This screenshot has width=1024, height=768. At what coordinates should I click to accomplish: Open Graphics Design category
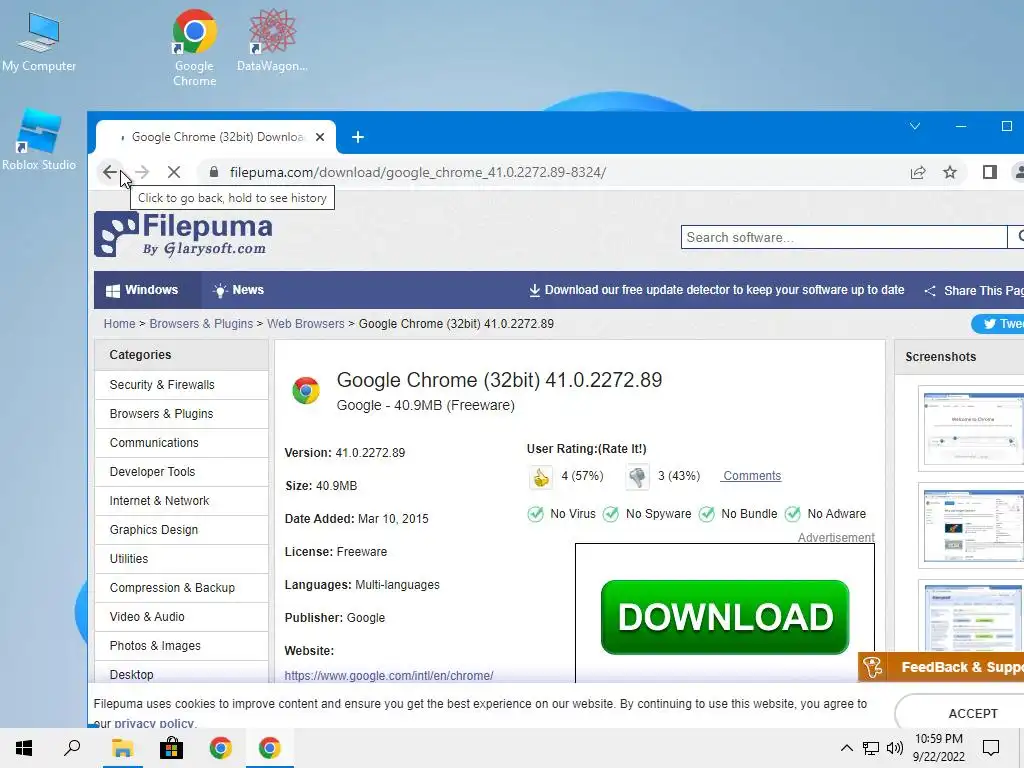tap(182, 530)
